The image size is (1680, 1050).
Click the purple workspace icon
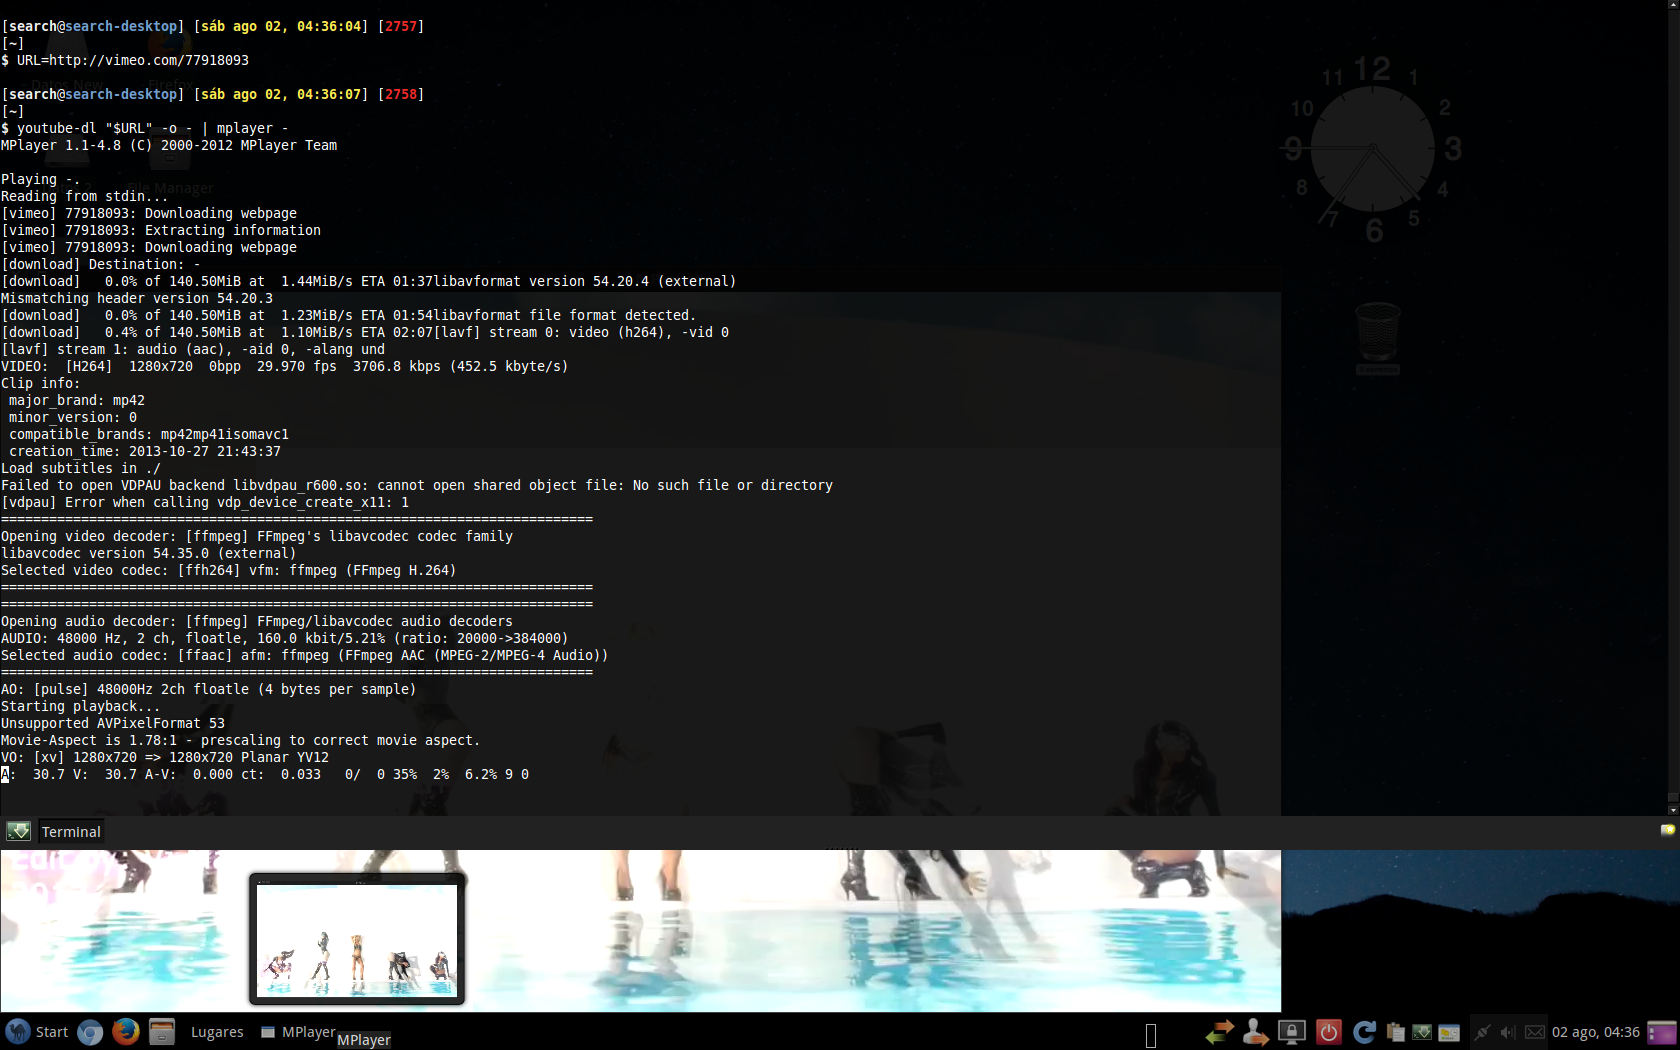click(x=1662, y=1032)
